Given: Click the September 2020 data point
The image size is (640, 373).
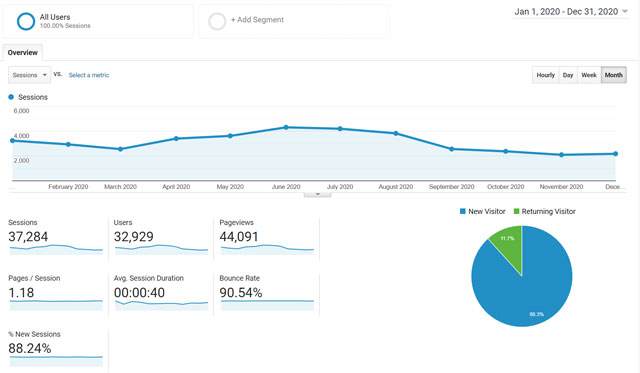Looking at the screenshot, I should [451, 149].
